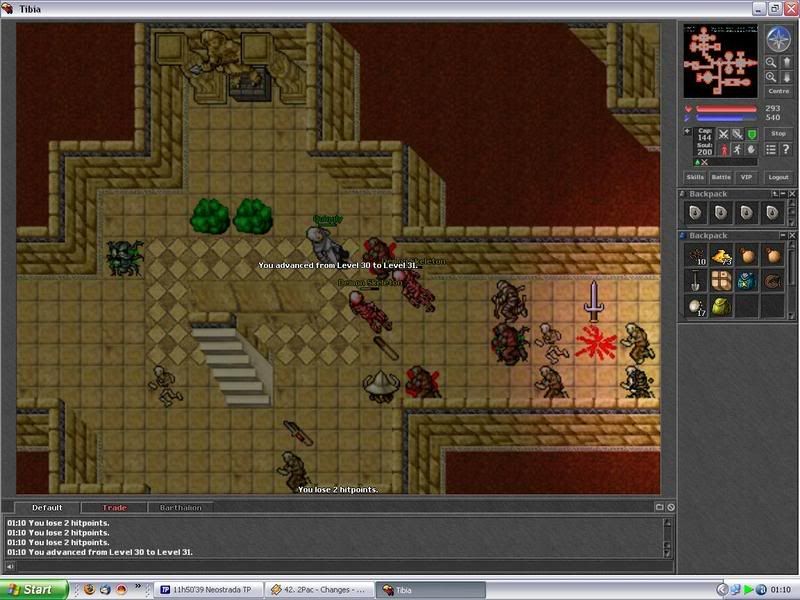Switch to 2Pac - Changes taskbar window
800x600 pixels.
click(x=319, y=590)
